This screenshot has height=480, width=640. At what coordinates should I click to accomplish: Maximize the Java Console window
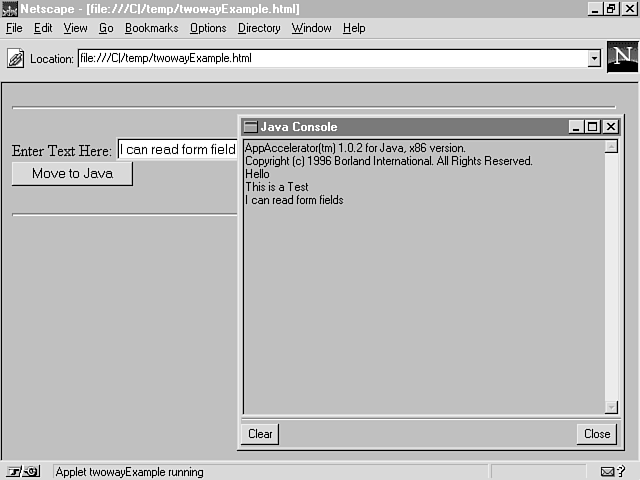(593, 127)
